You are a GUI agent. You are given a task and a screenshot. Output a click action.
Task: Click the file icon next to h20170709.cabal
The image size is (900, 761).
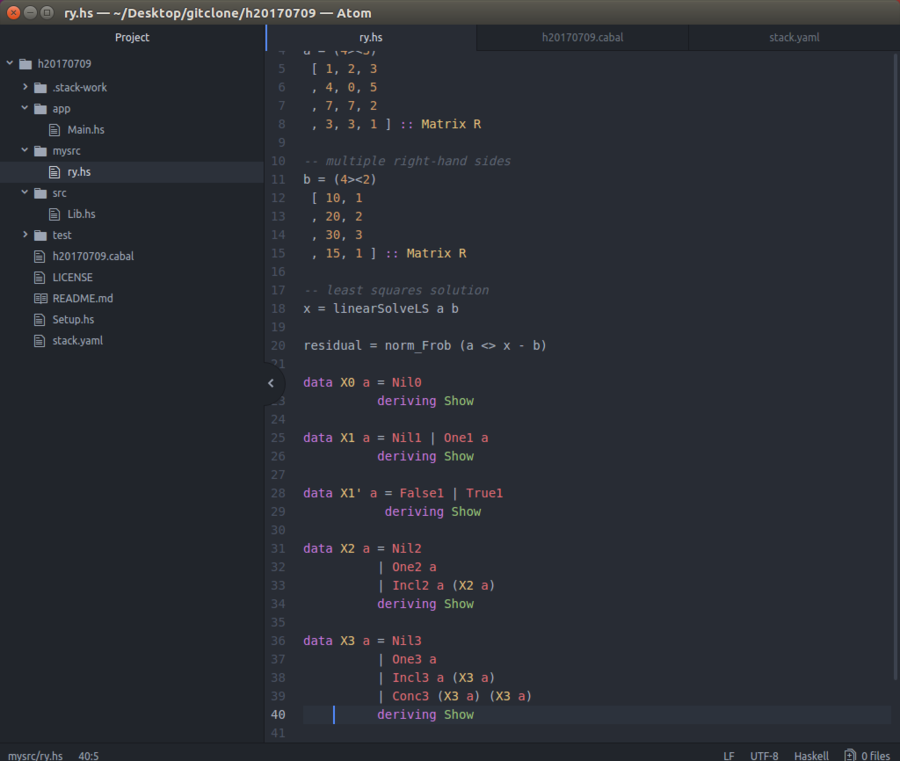(x=40, y=256)
